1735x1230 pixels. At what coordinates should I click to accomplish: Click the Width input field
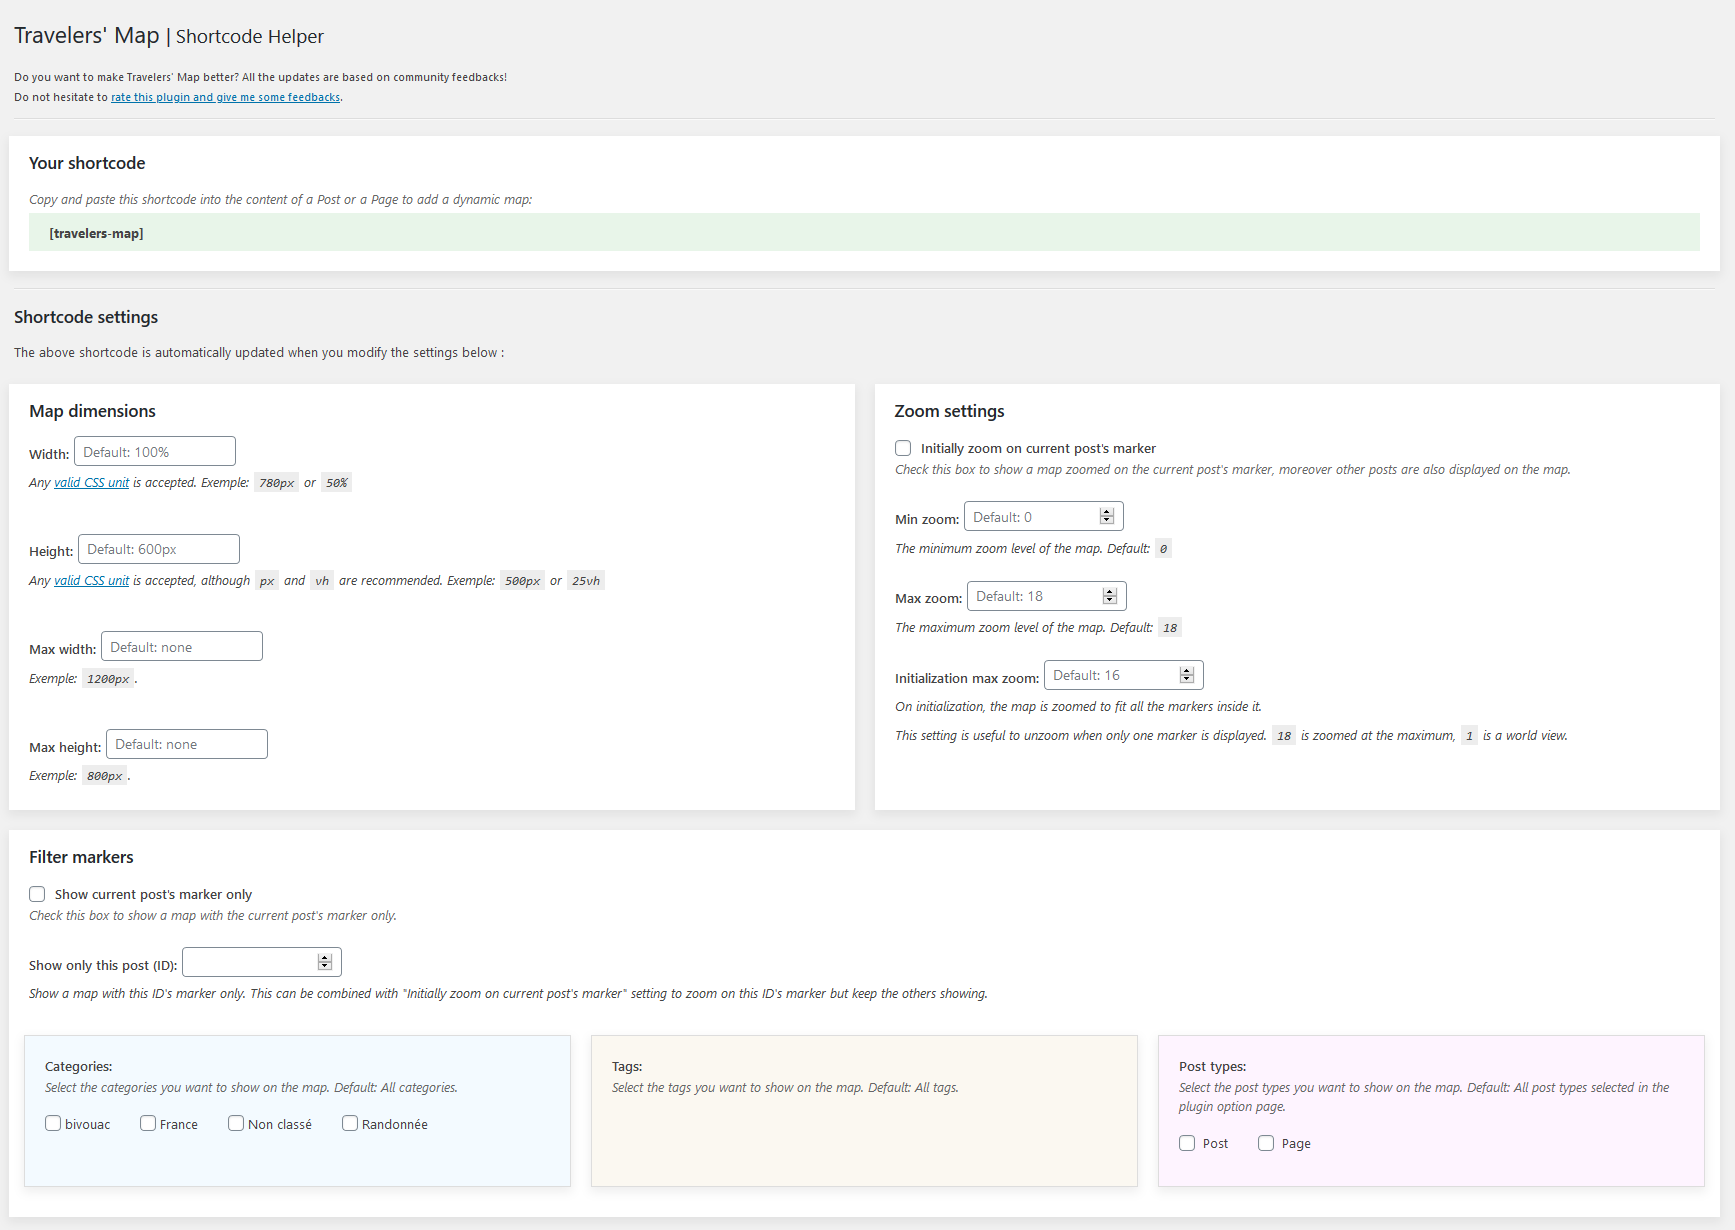pyautogui.click(x=155, y=452)
